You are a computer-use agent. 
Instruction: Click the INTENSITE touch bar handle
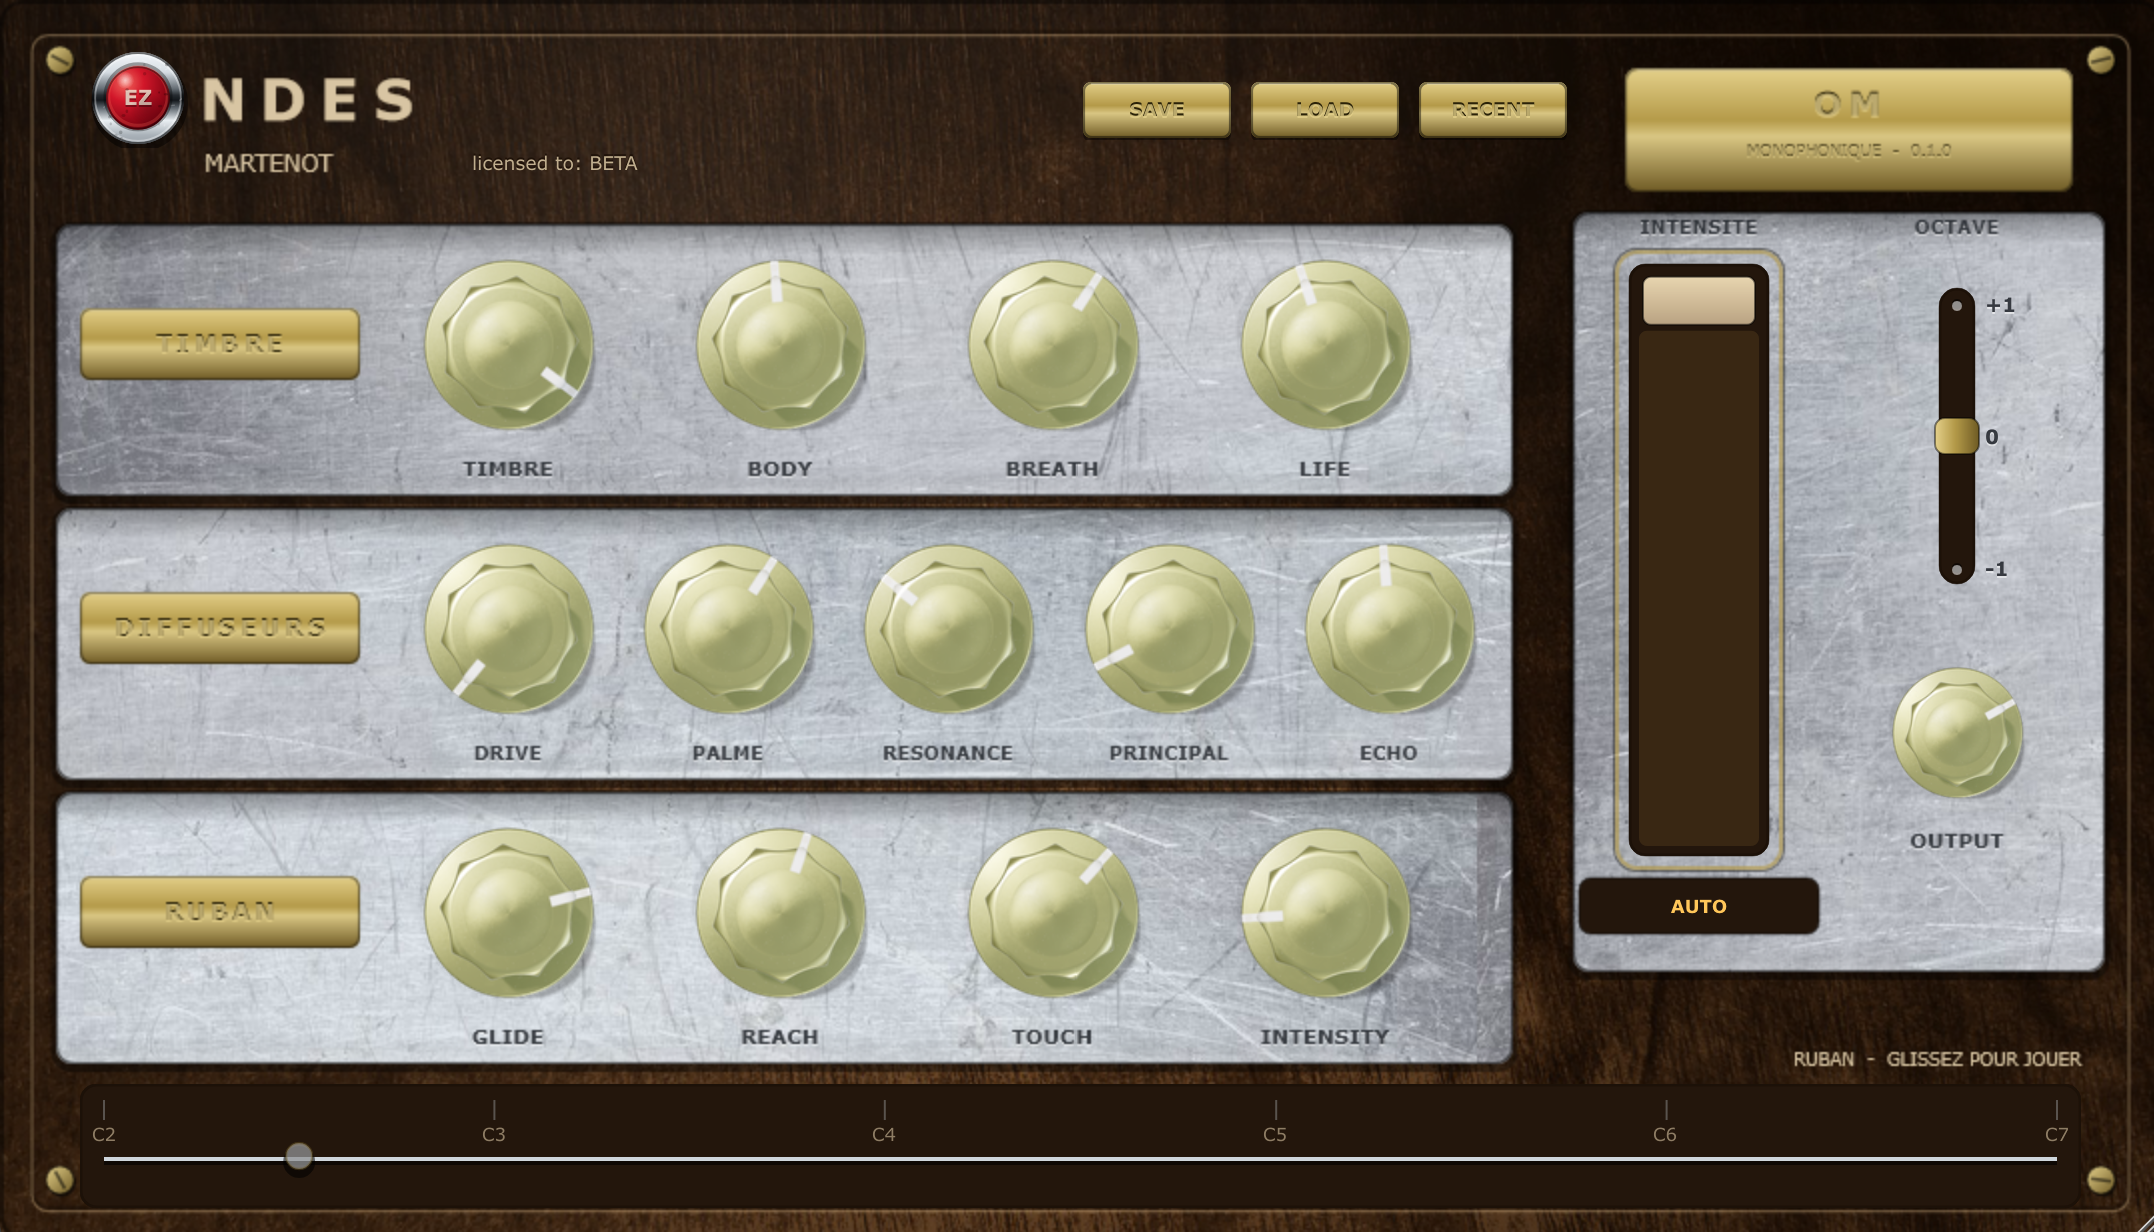pos(1698,301)
